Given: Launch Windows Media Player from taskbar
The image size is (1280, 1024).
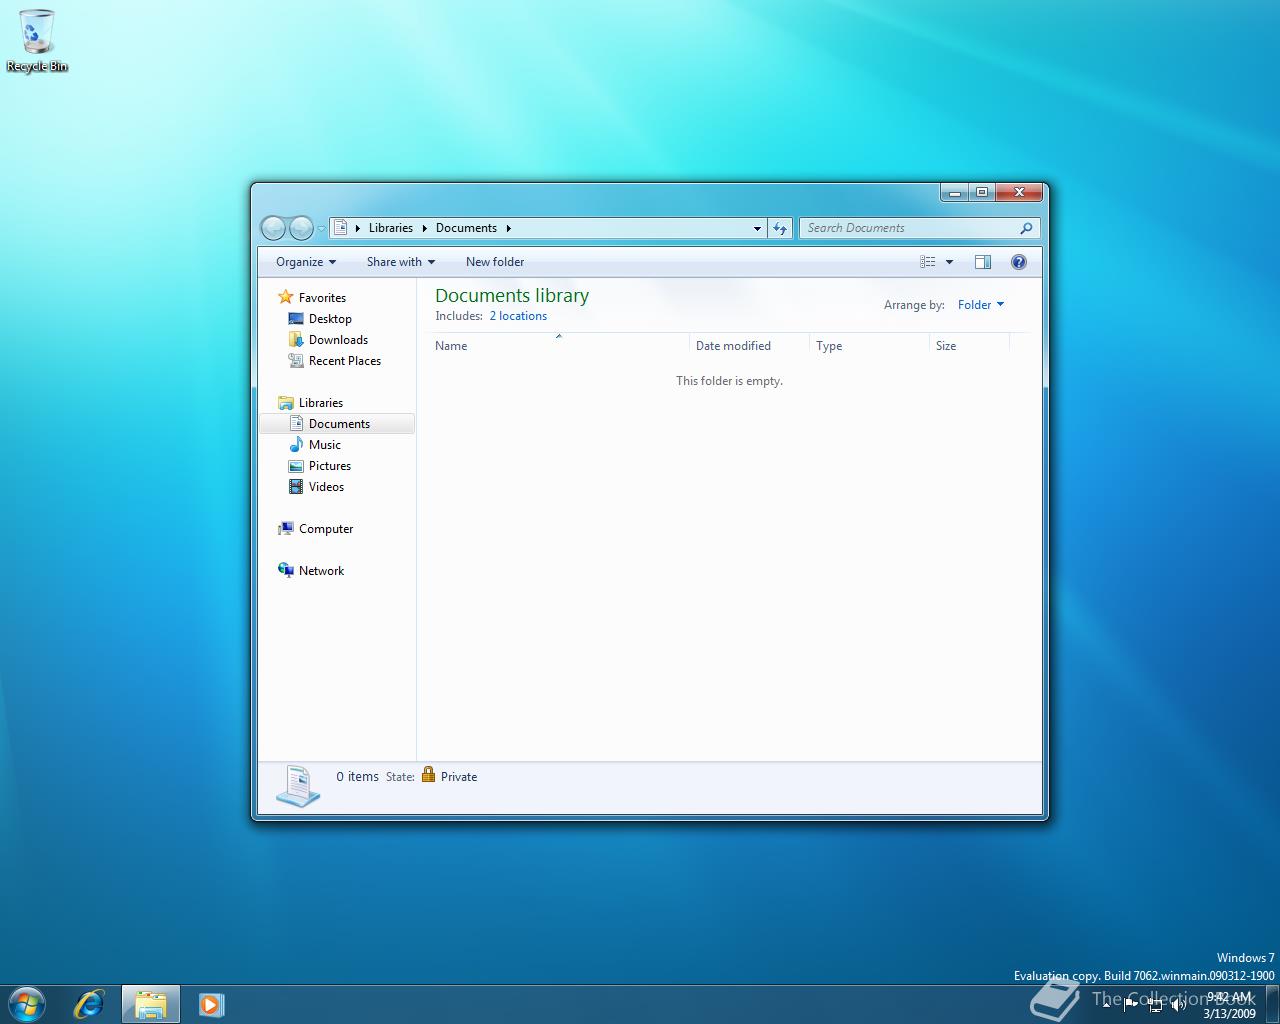Looking at the screenshot, I should tap(211, 1004).
